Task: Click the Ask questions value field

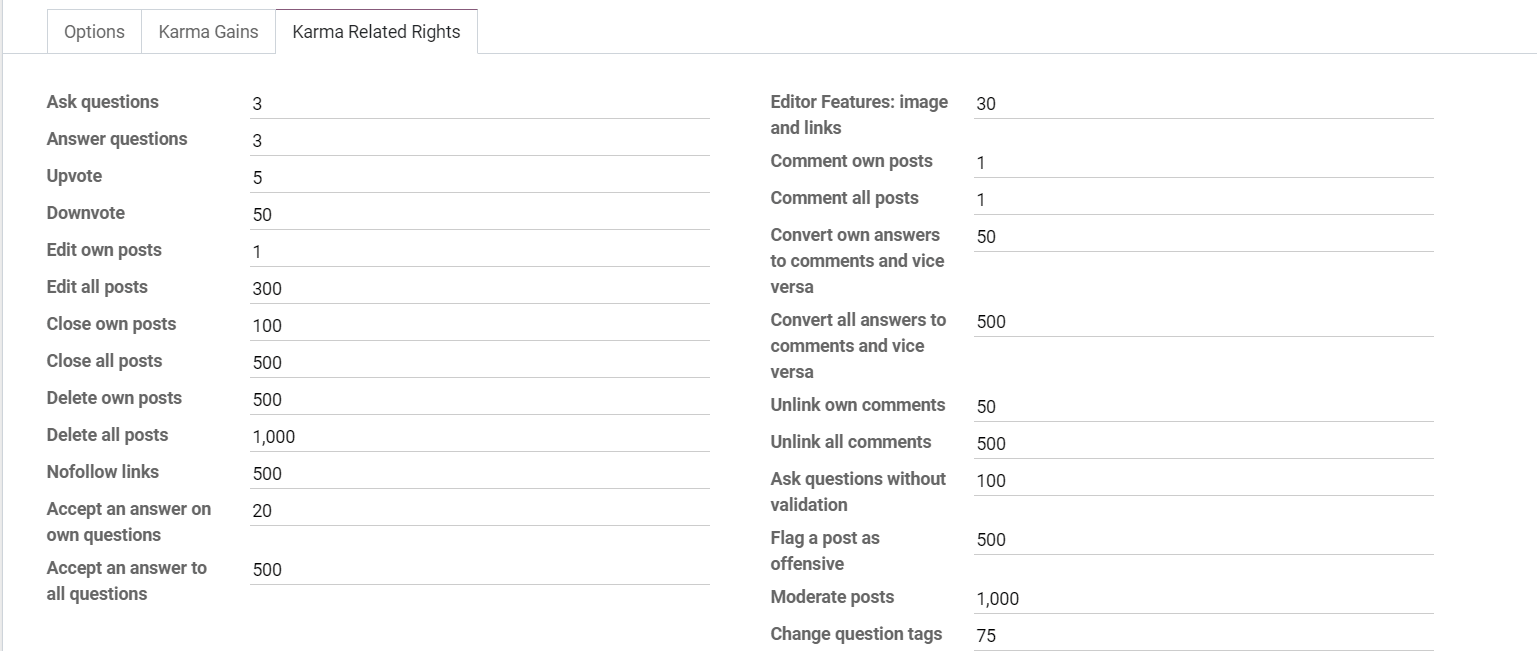Action: tap(480, 104)
